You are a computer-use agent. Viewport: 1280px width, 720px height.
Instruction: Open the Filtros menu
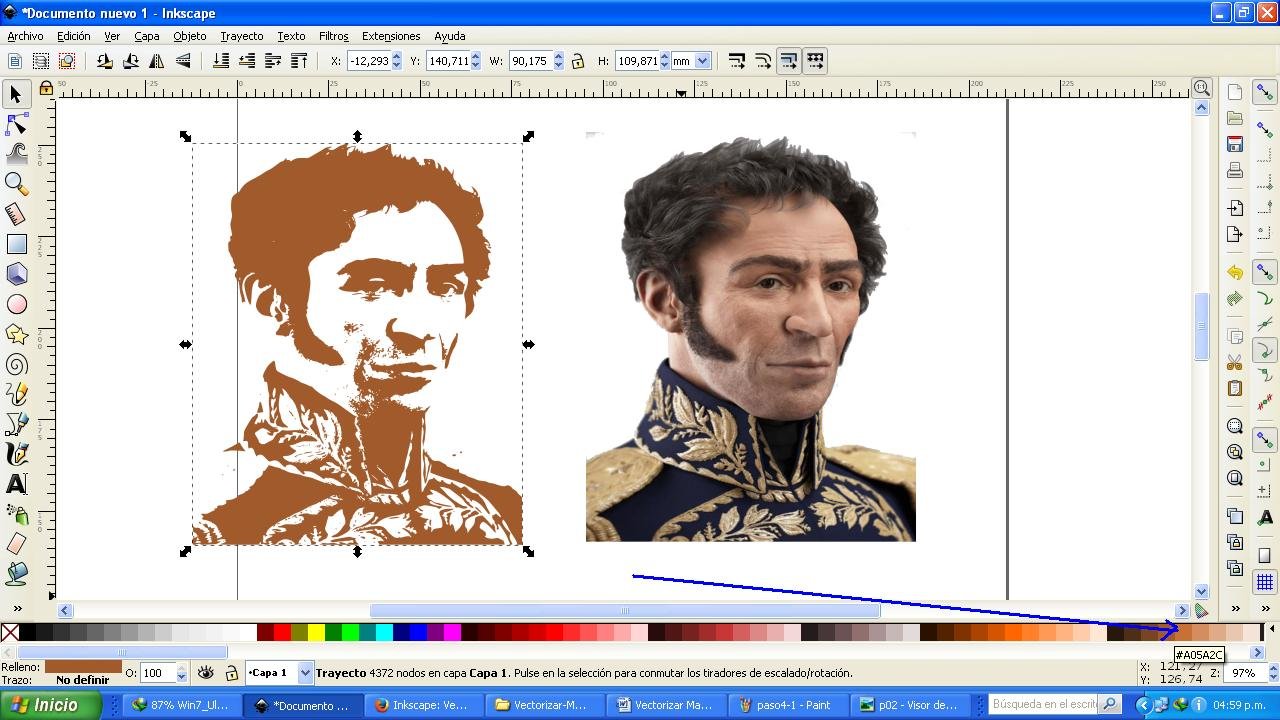(x=333, y=36)
